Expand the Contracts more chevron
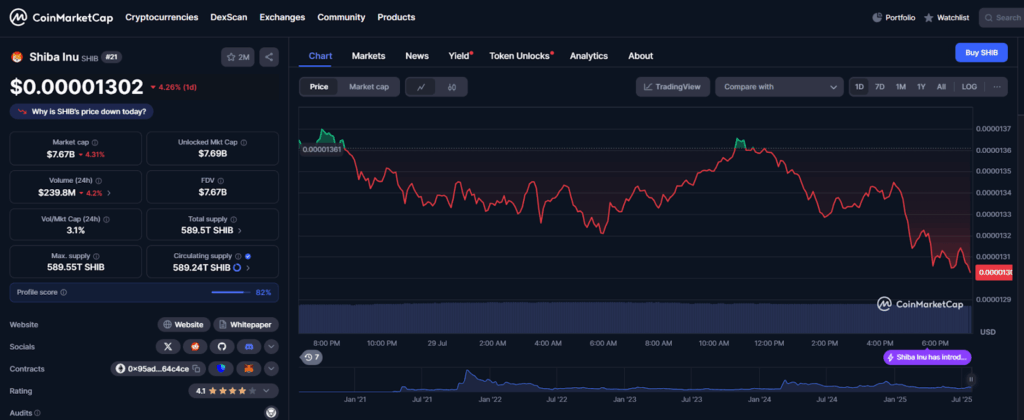The width and height of the screenshot is (1024, 420). coord(271,369)
